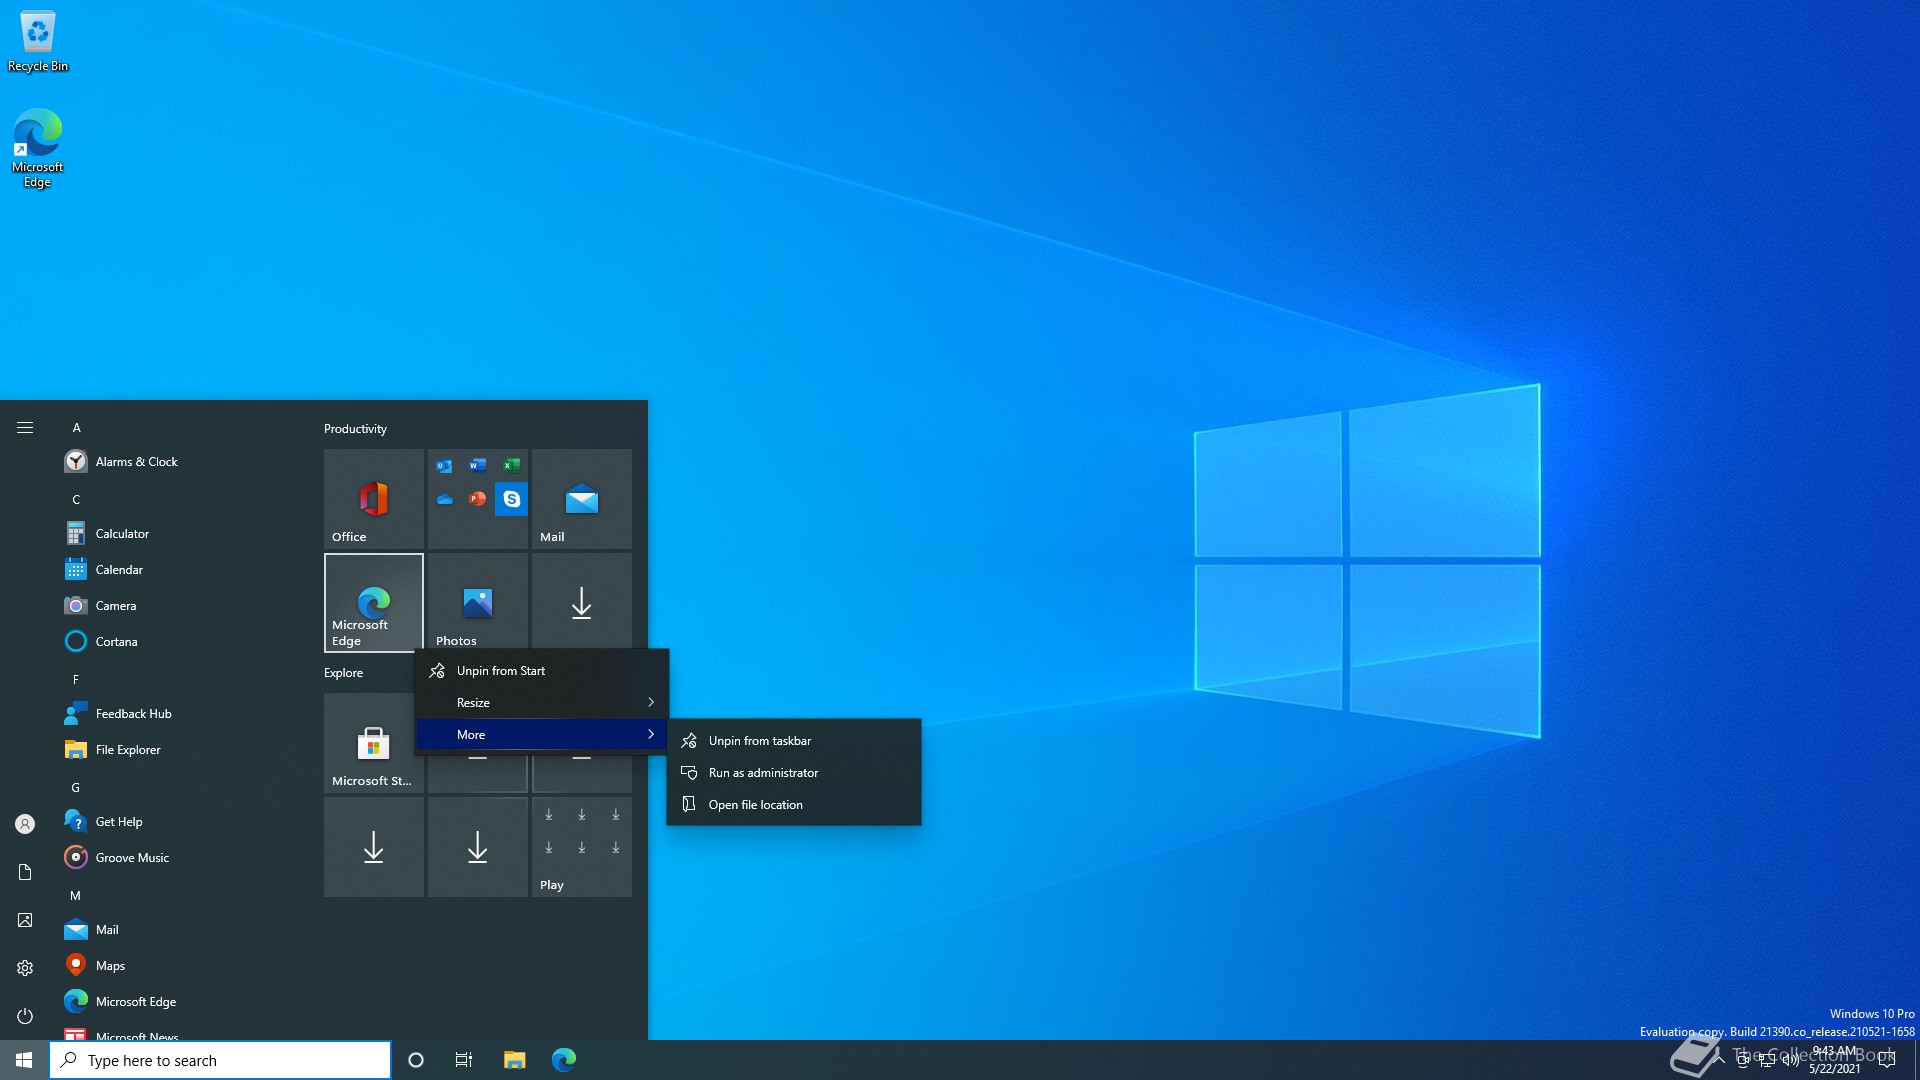The height and width of the screenshot is (1080, 1920).
Task: Open the Photos tile
Action: pyautogui.click(x=478, y=603)
